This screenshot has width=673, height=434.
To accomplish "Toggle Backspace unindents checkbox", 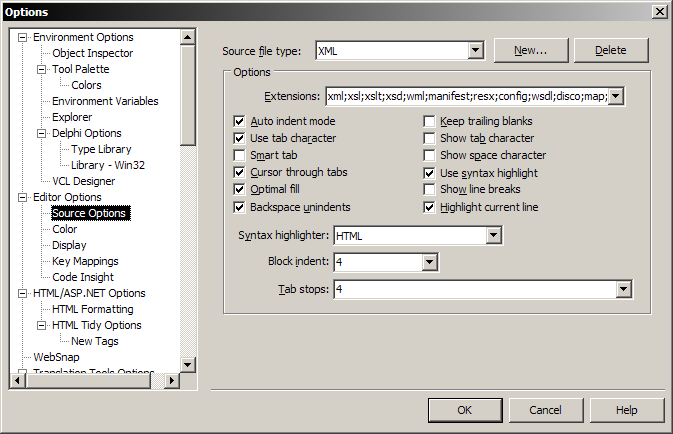I will (x=239, y=207).
